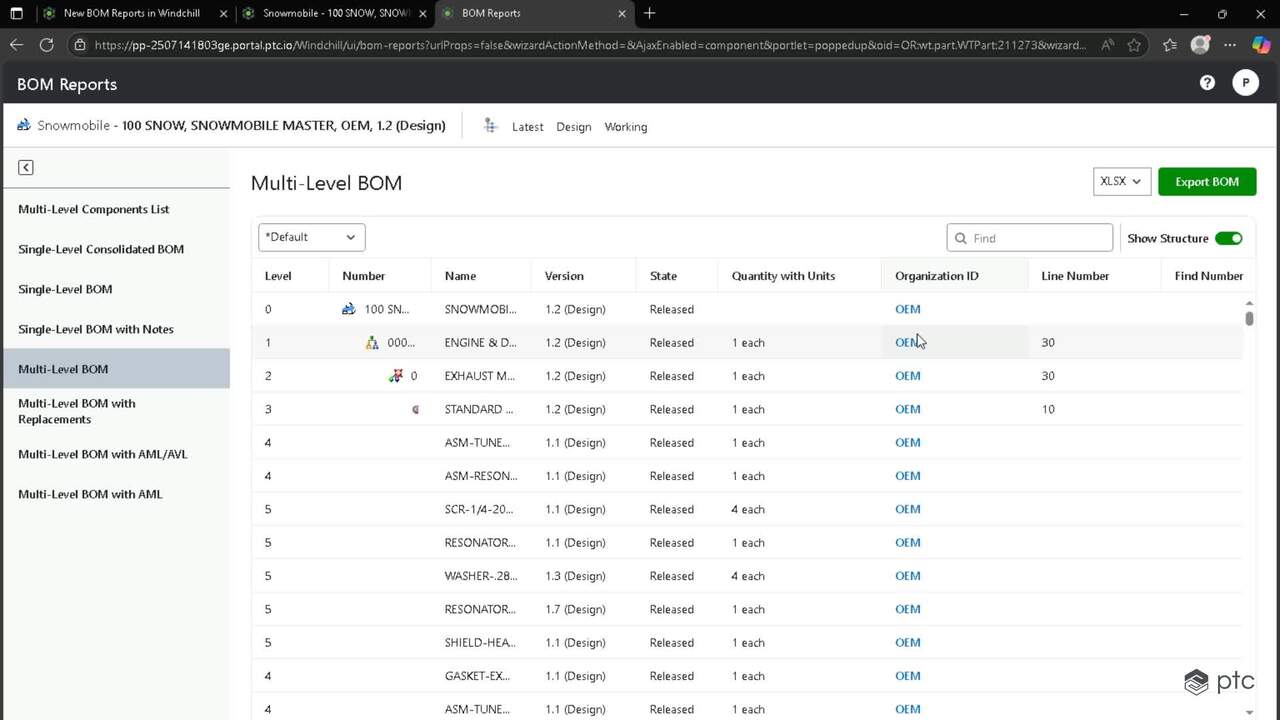The height and width of the screenshot is (720, 1280).
Task: Click OEM link in the EXHAUST M... row
Action: 907,376
